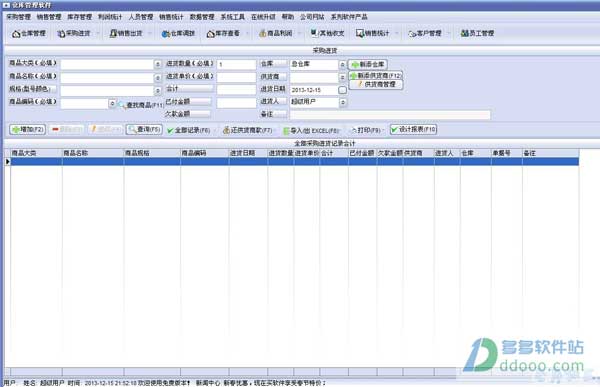
Task: Open 仓库调拨 toolbar item
Action: point(178,34)
